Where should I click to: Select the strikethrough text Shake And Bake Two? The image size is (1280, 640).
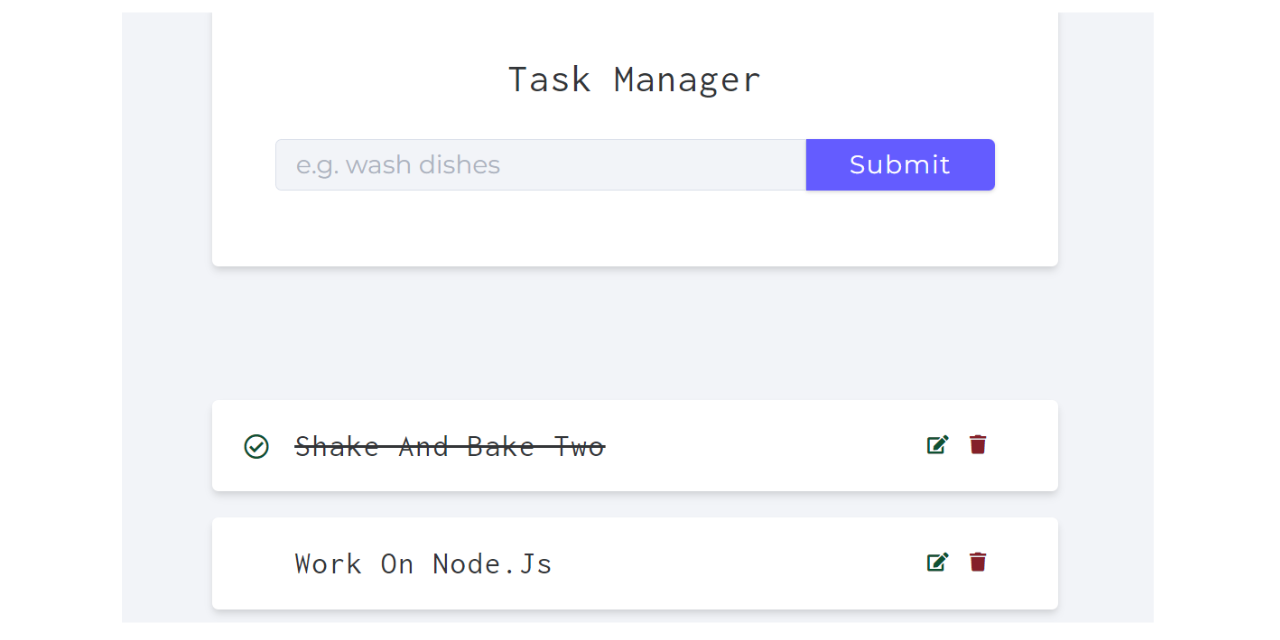pyautogui.click(x=449, y=446)
